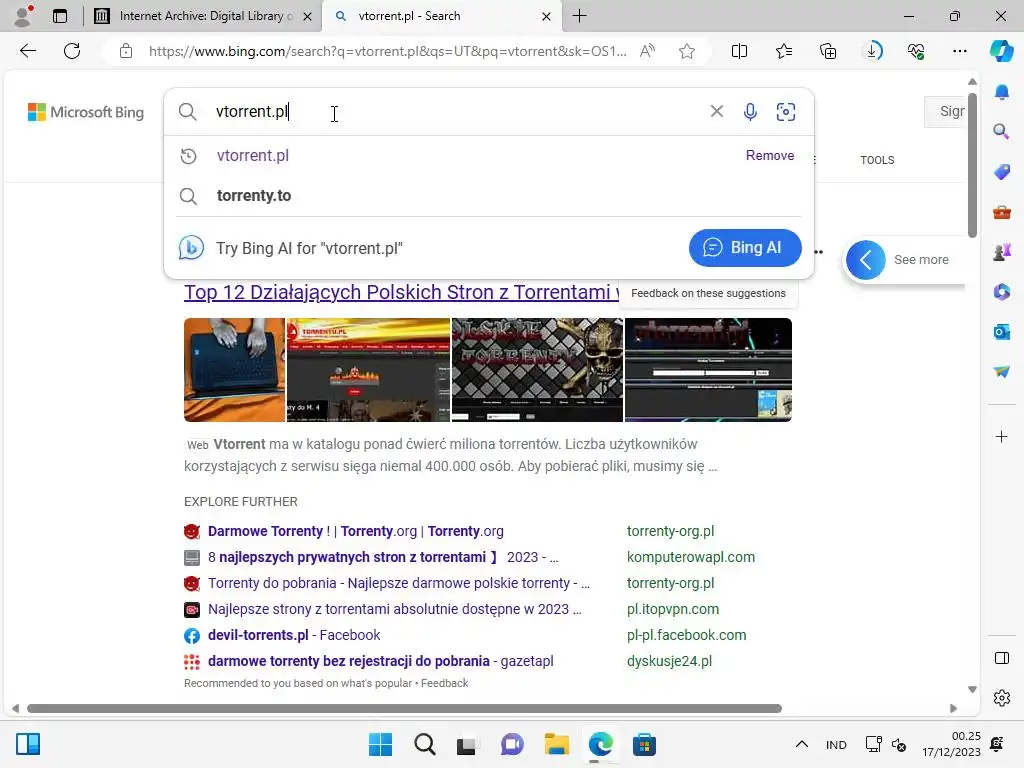
Task: Click the address bar URL
Action: pyautogui.click(x=387, y=51)
